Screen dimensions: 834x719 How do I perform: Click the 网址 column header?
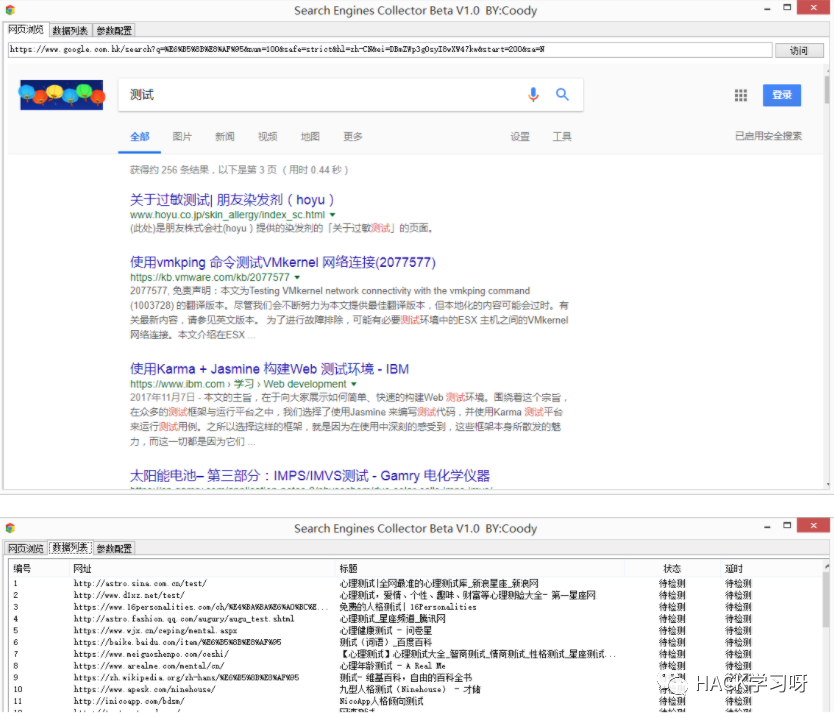82,569
